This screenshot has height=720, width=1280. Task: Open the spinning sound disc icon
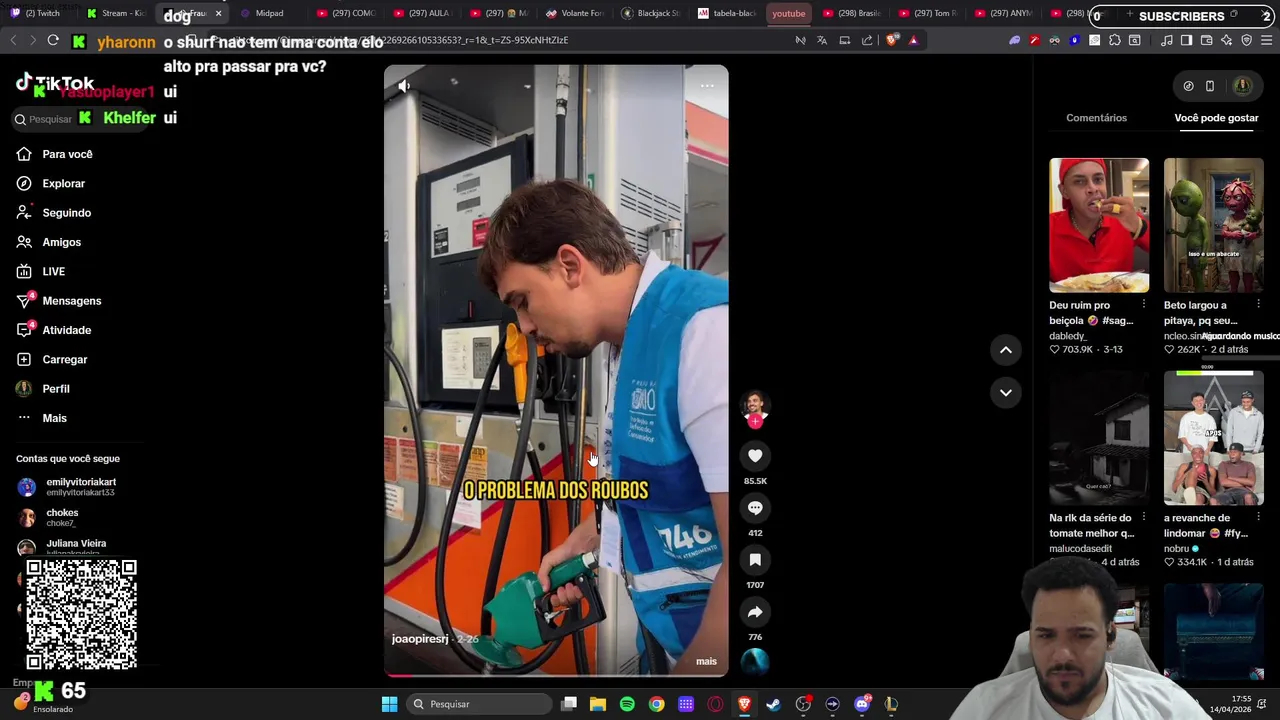[755, 661]
